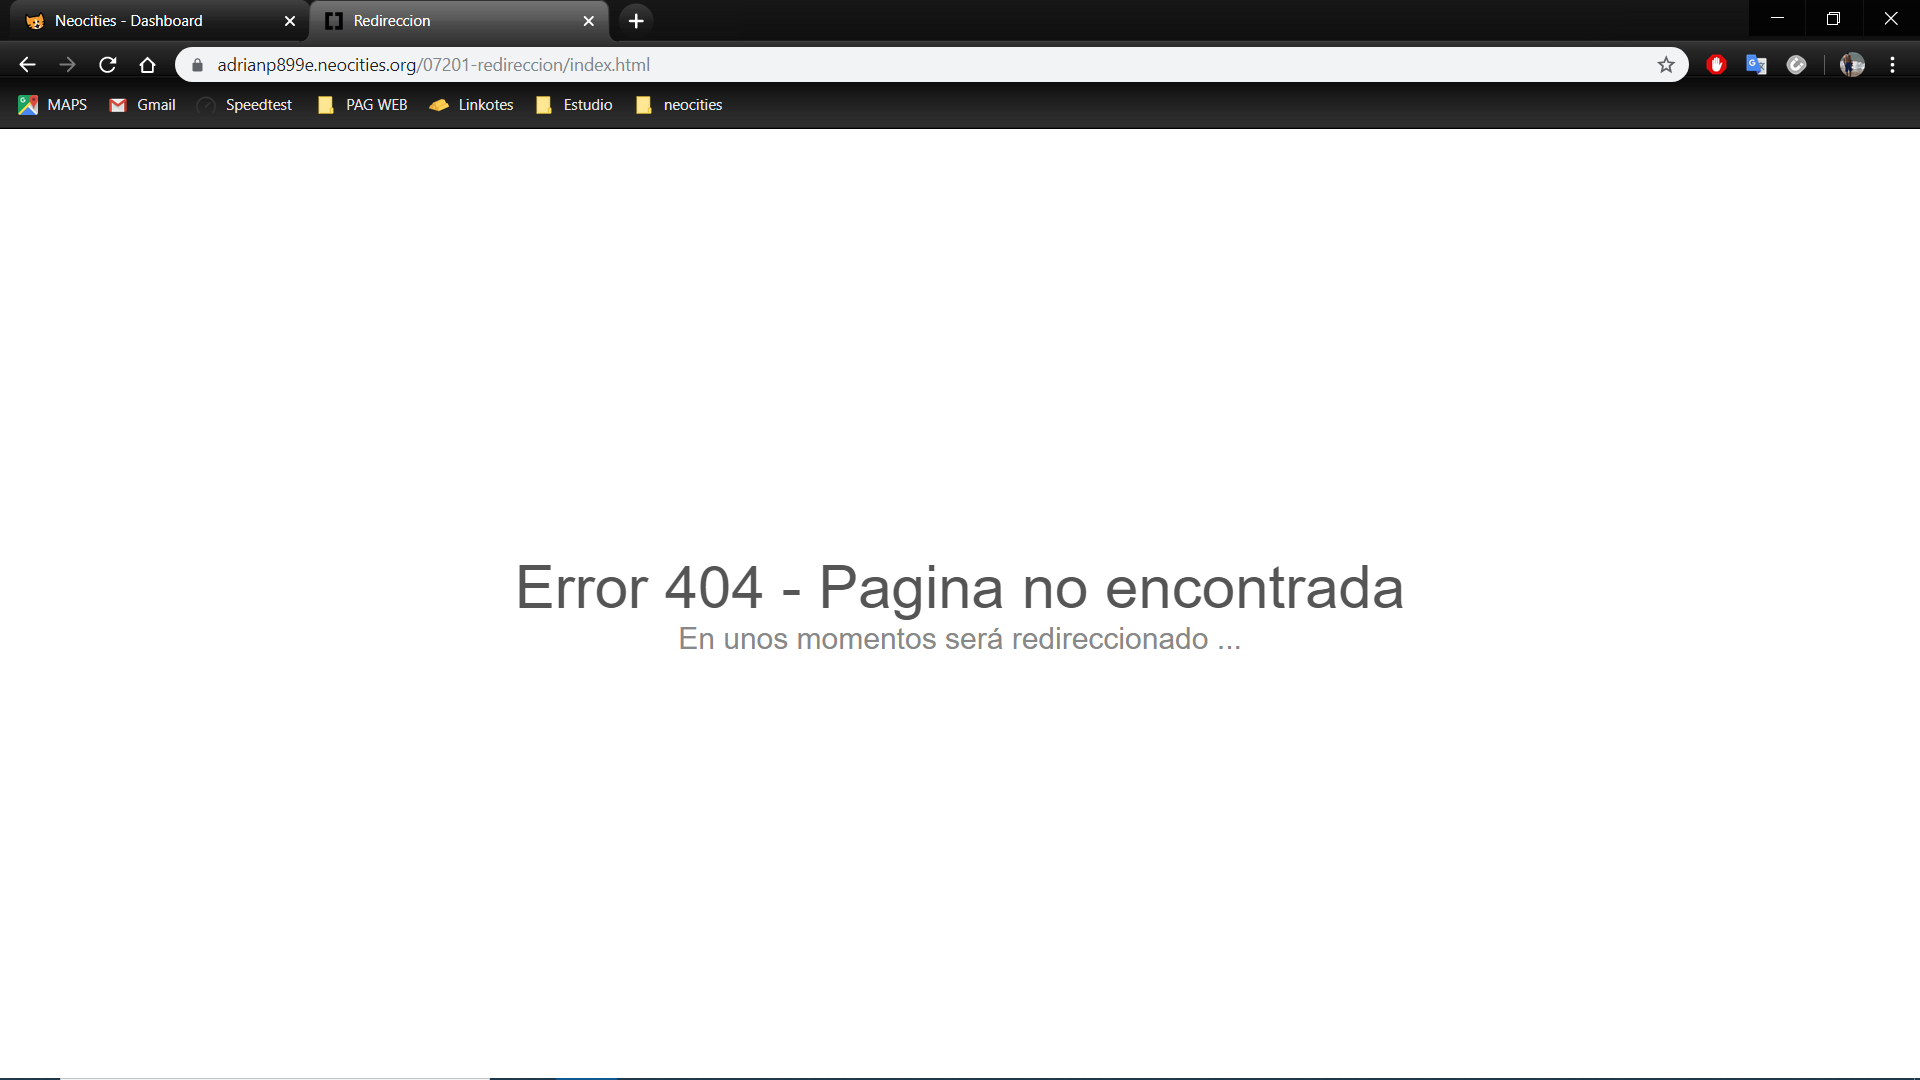This screenshot has height=1080, width=1920.
Task: Open the user profile avatar menu
Action: 1852,65
